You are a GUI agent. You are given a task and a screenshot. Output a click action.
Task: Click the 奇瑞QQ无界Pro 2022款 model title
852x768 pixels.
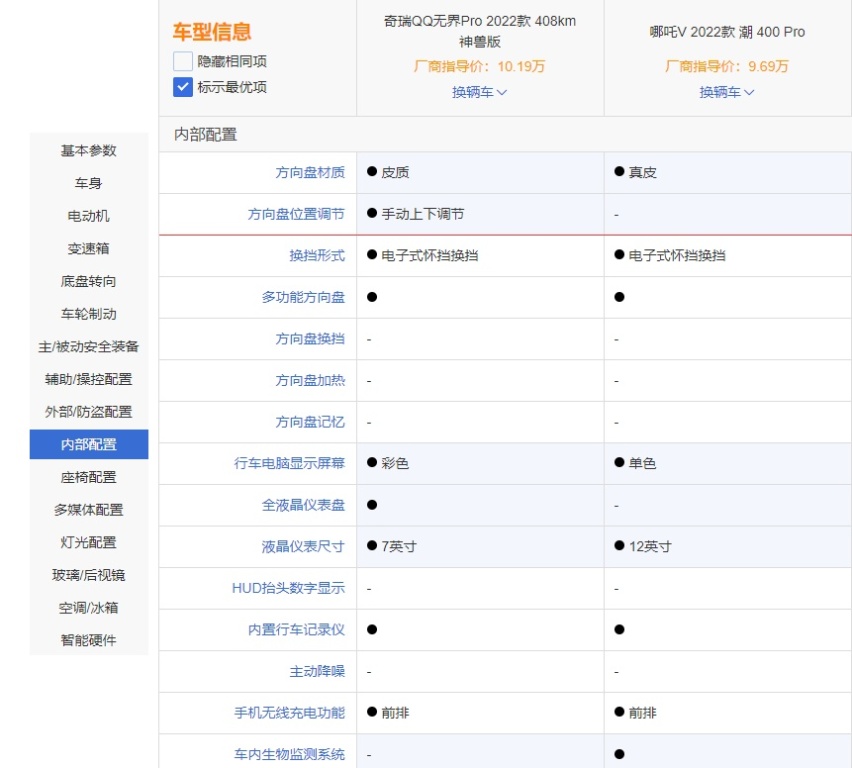[480, 31]
